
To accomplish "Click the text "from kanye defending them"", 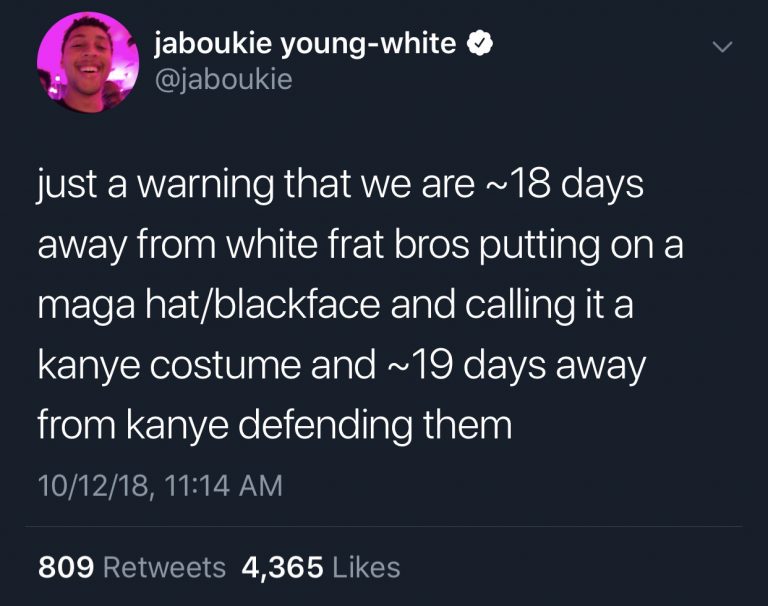I will point(275,426).
